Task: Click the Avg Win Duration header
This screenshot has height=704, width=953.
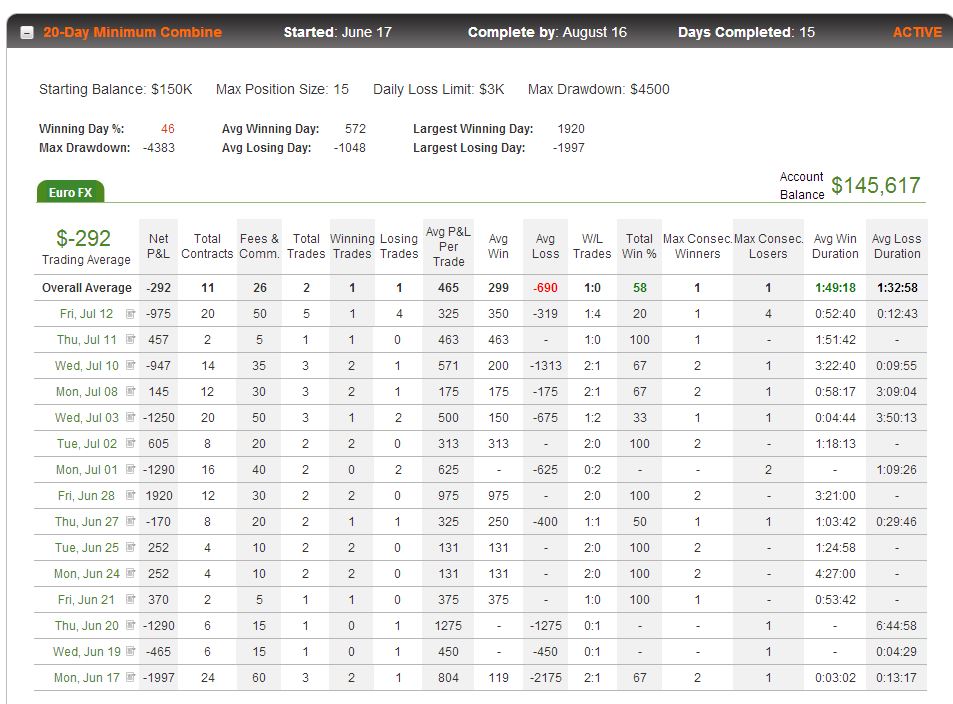Action: 835,246
